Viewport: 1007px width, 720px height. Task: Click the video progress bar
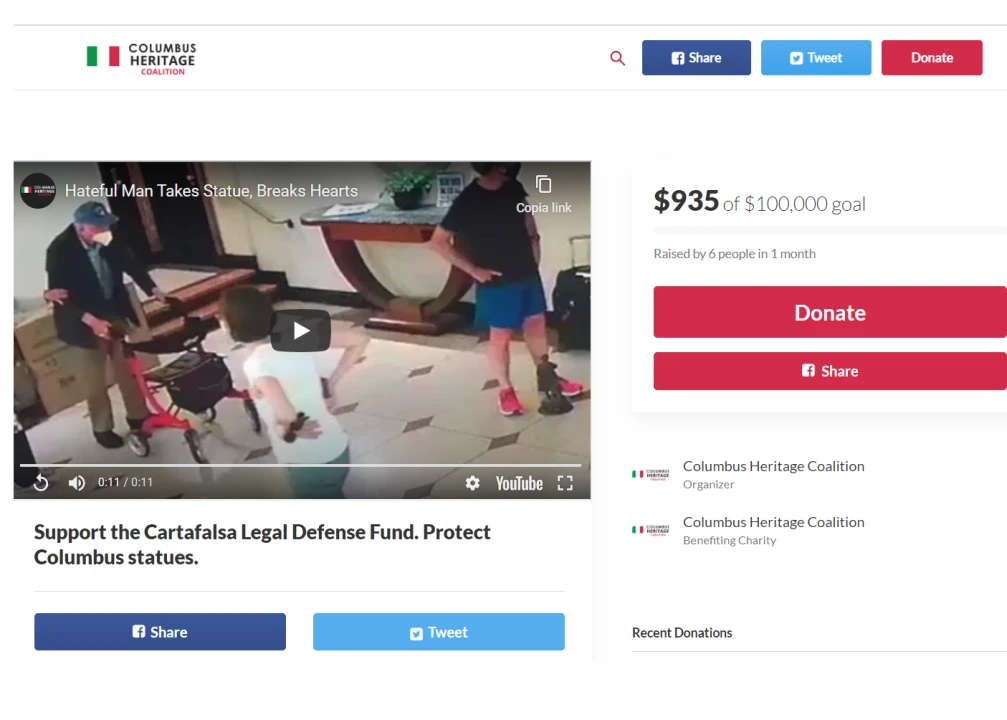(x=301, y=464)
